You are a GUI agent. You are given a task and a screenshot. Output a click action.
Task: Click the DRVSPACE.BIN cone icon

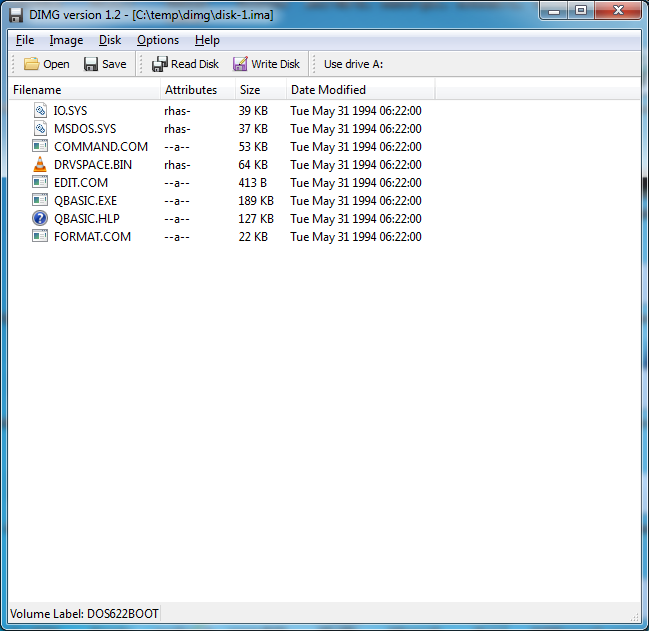[40, 164]
